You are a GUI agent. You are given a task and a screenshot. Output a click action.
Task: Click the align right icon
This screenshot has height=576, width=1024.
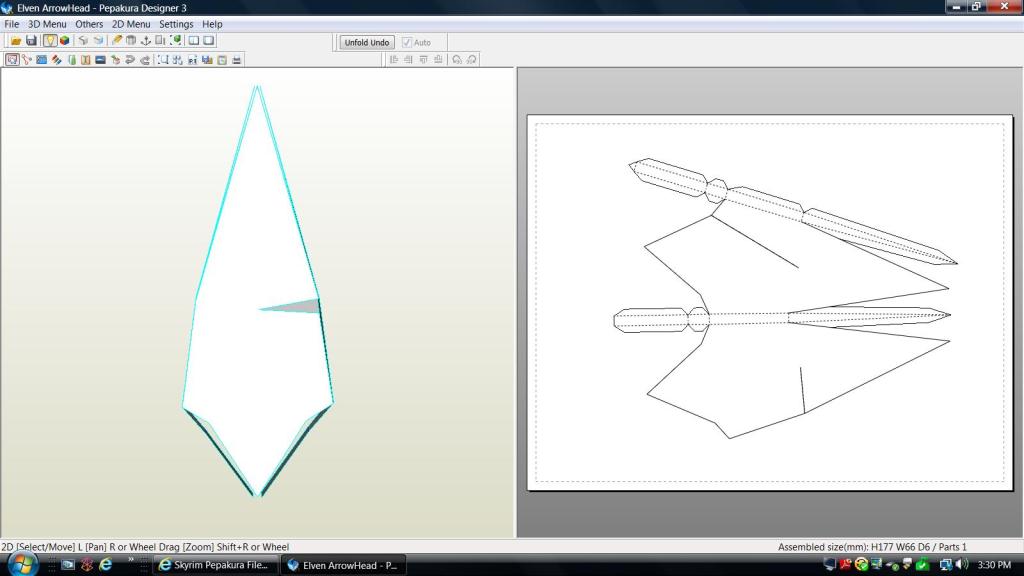408,60
